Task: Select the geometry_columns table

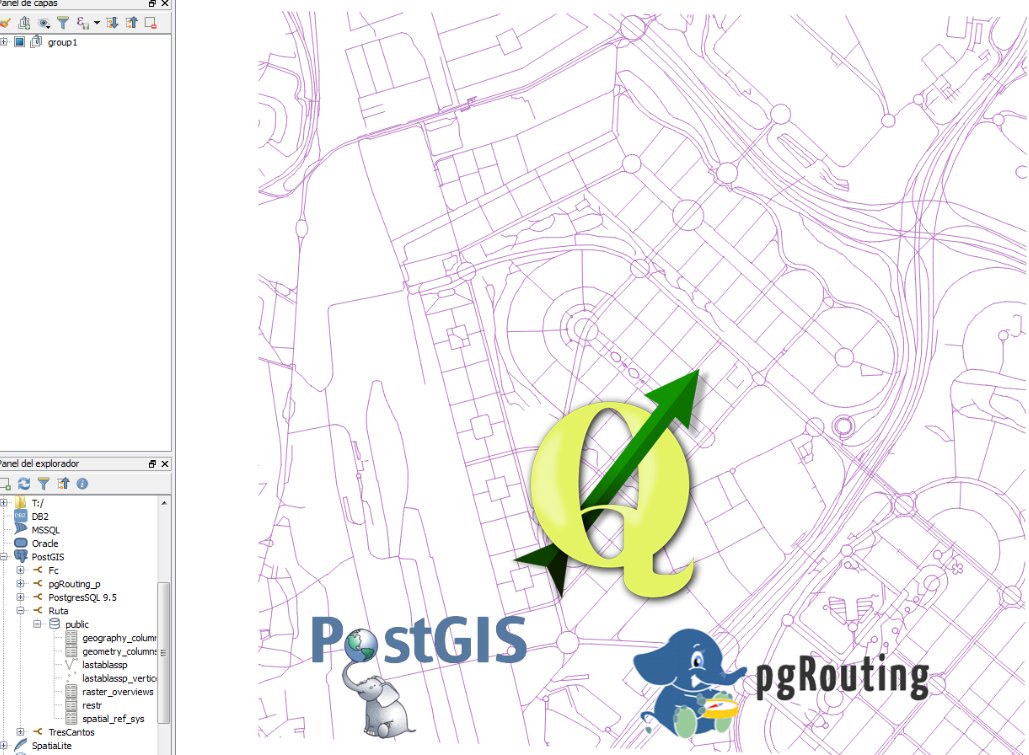Action: coord(119,651)
